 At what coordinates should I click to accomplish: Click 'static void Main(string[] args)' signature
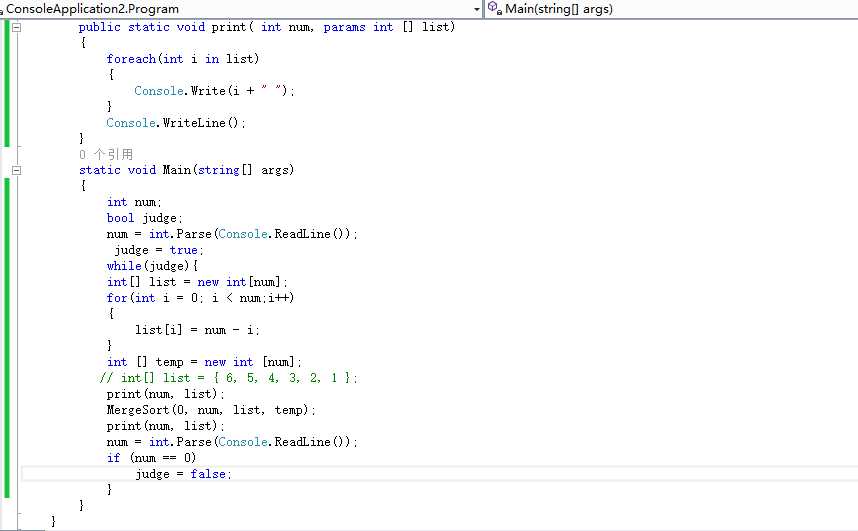[187, 170]
